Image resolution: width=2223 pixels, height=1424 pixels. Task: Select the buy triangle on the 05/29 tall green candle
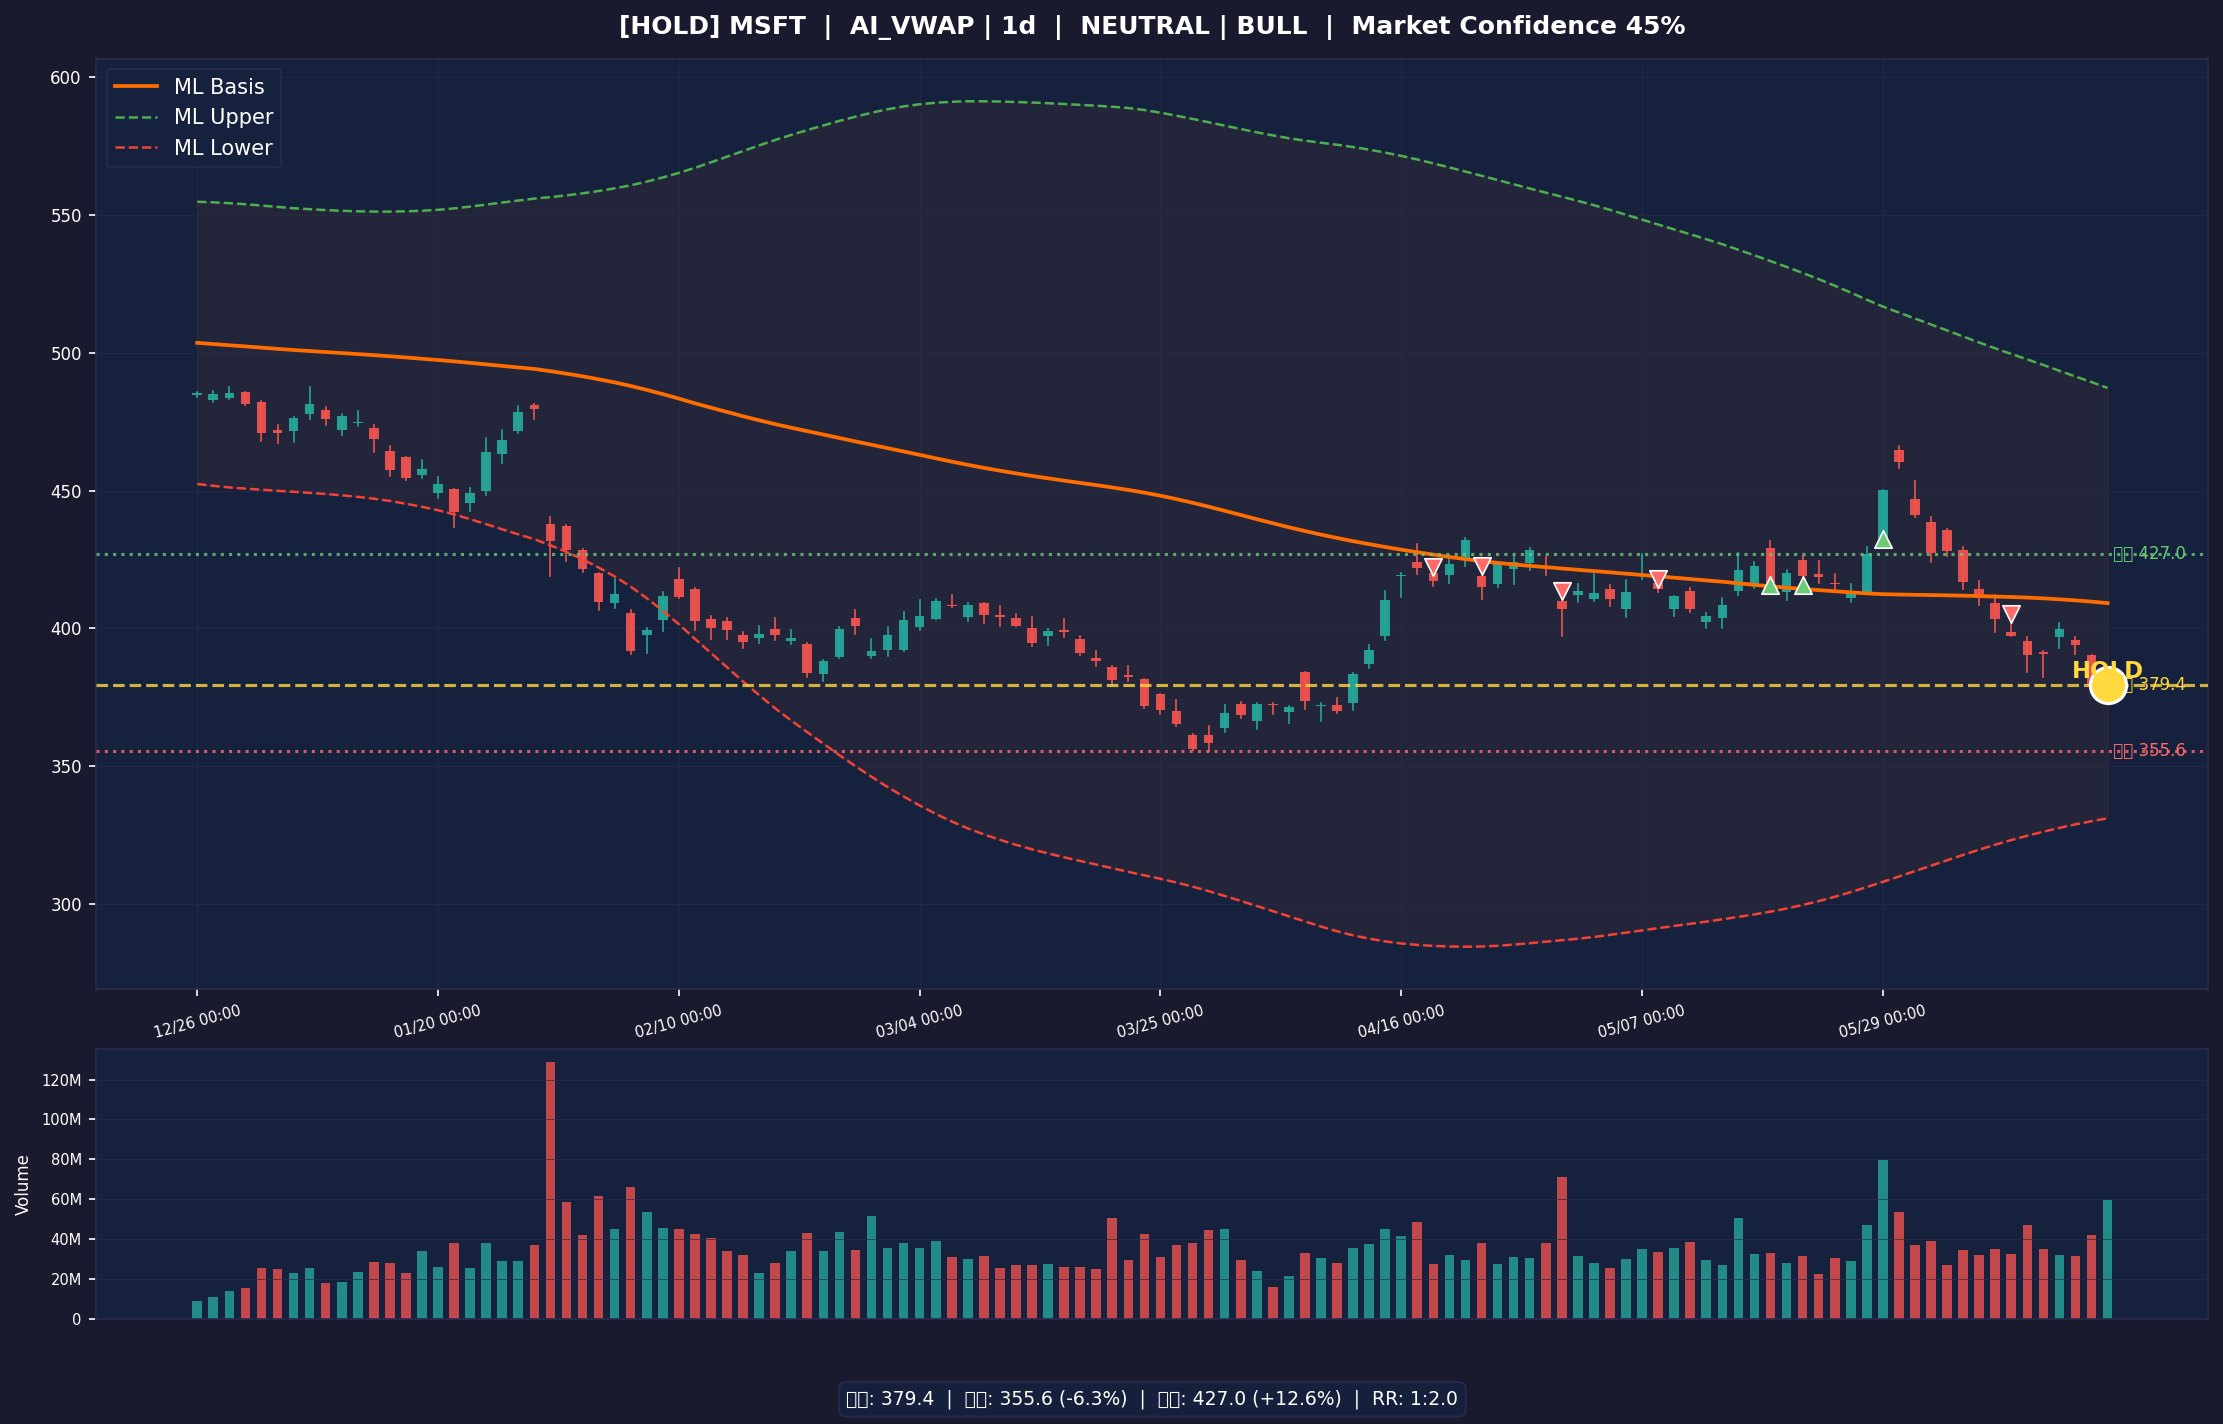coord(1883,539)
